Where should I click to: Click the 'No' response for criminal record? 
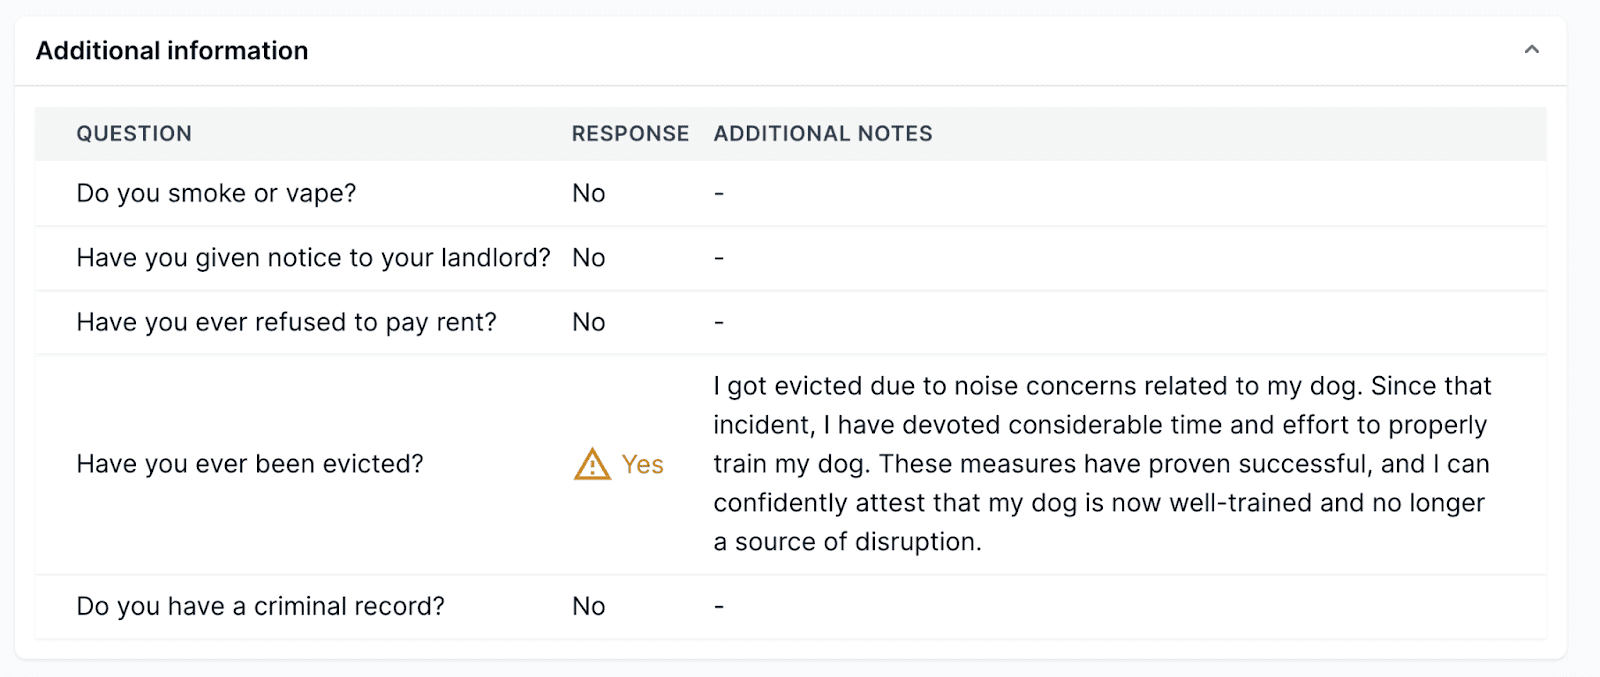coord(589,606)
